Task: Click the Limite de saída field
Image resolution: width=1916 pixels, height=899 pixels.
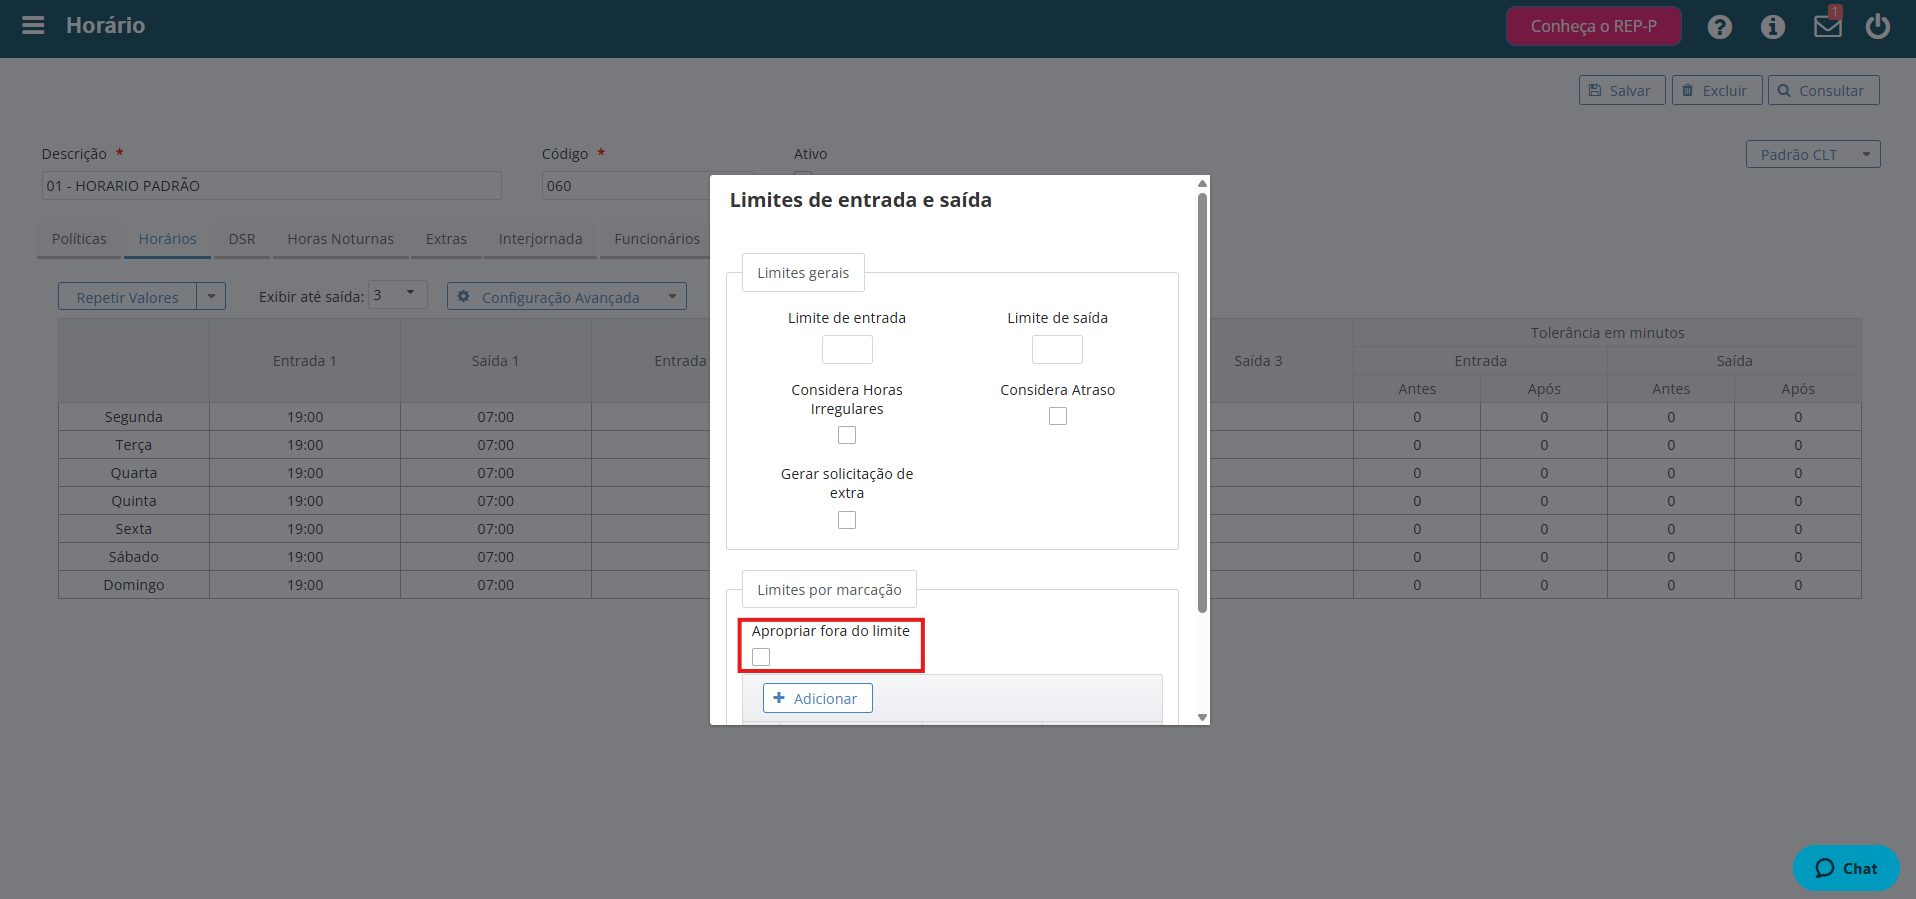Action: 1057,349
